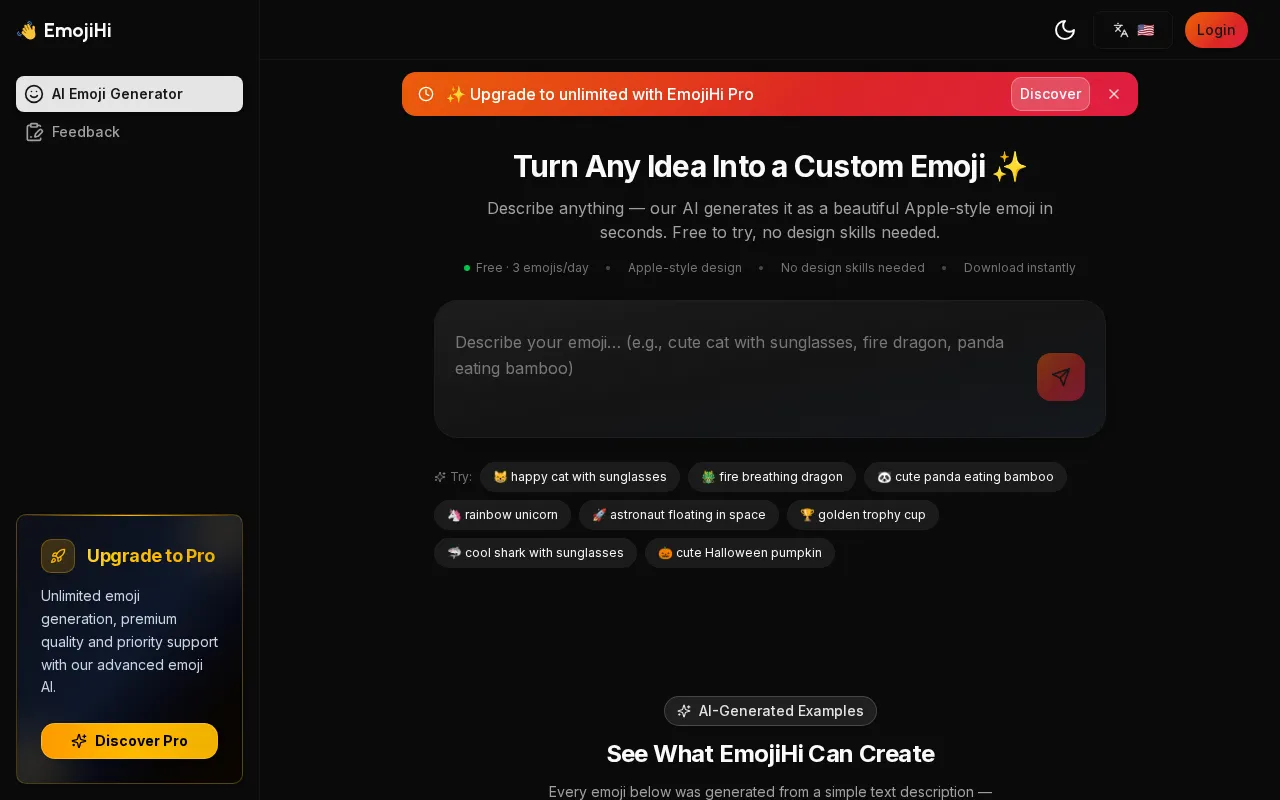
Task: Click the EmojiHi logo in the sidebar
Action: click(x=64, y=30)
